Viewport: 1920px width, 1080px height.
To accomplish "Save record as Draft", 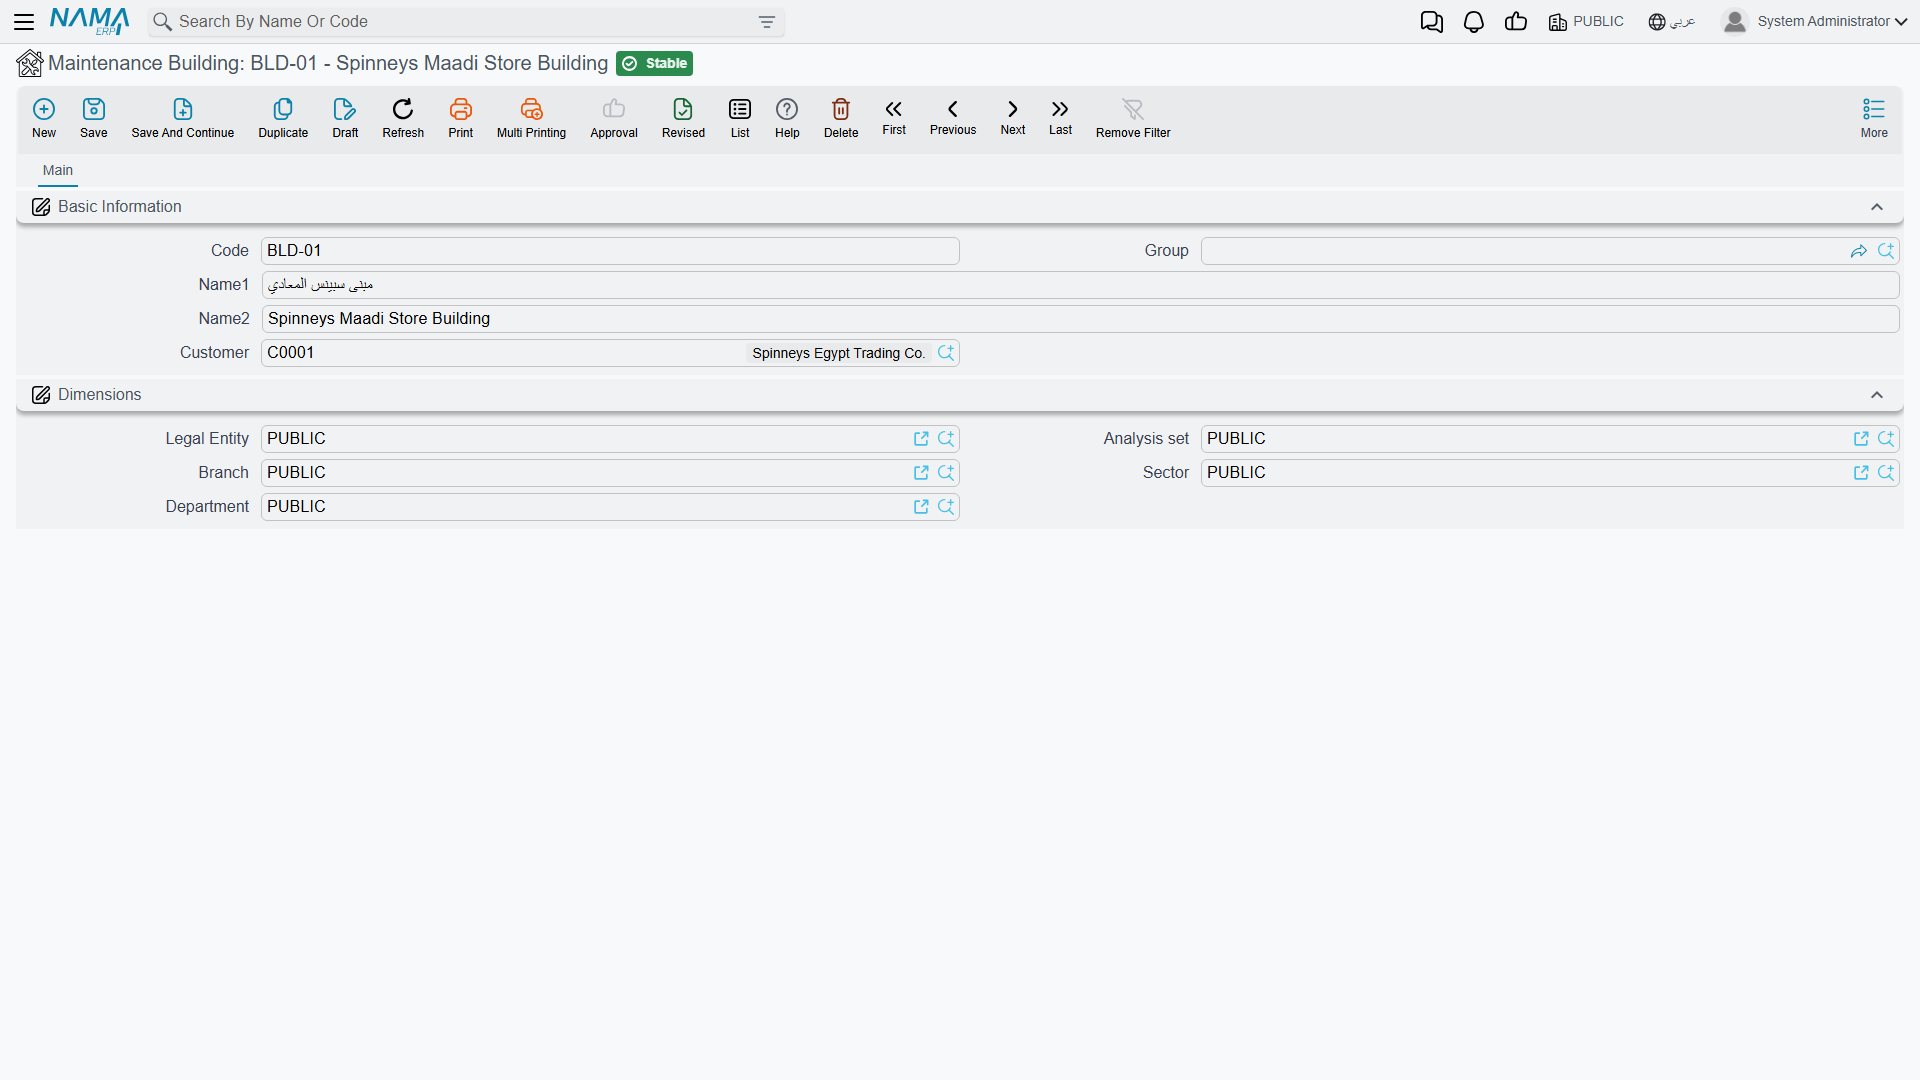I will 345,118.
